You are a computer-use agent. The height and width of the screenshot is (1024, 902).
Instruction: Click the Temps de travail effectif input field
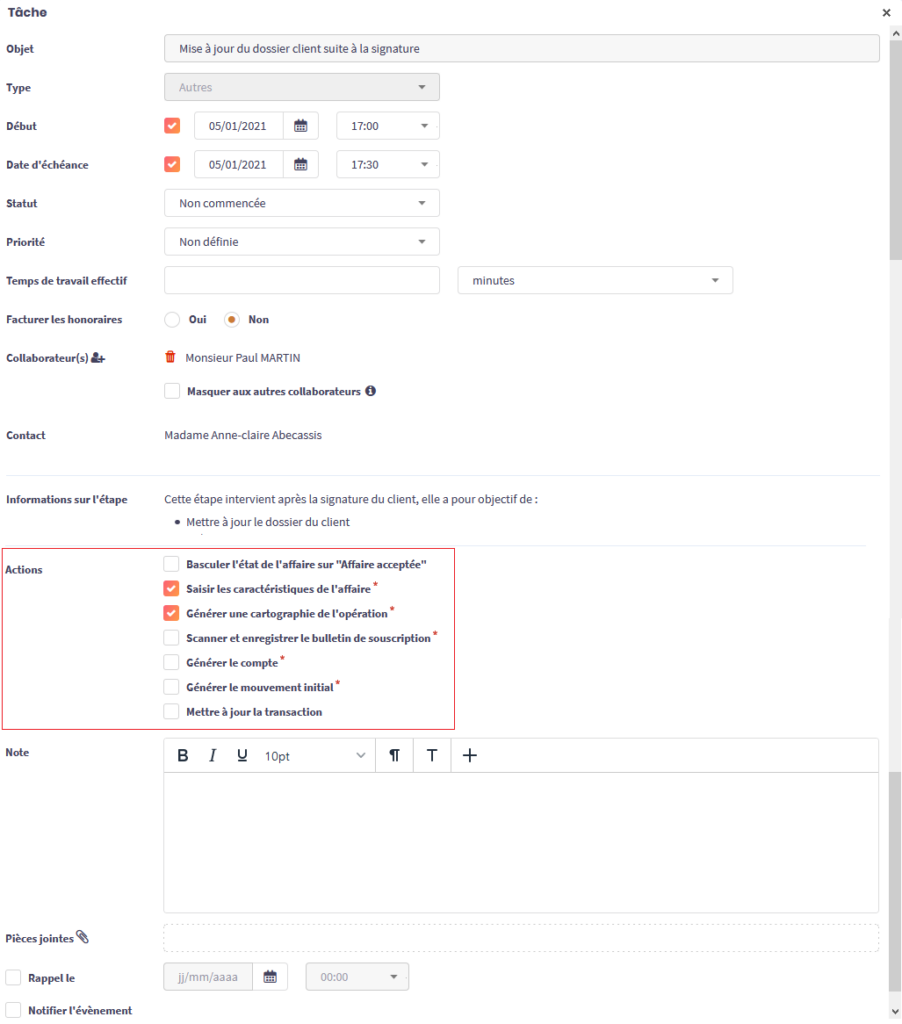tap(301, 281)
